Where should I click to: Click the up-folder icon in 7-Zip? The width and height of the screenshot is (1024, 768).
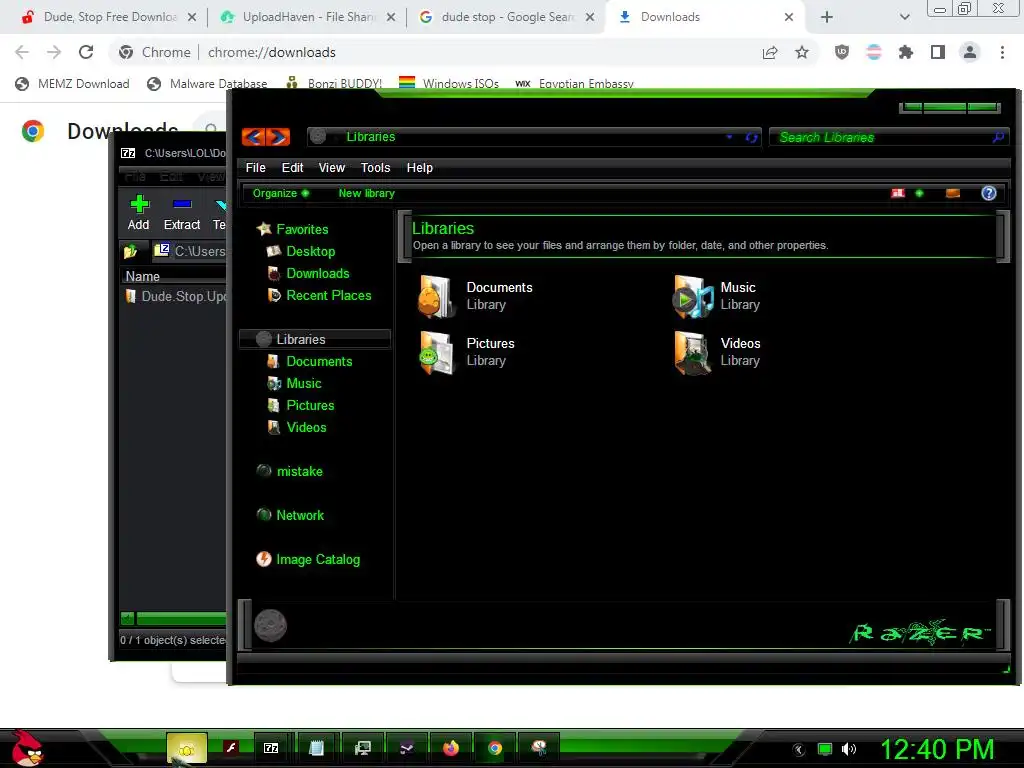[131, 251]
